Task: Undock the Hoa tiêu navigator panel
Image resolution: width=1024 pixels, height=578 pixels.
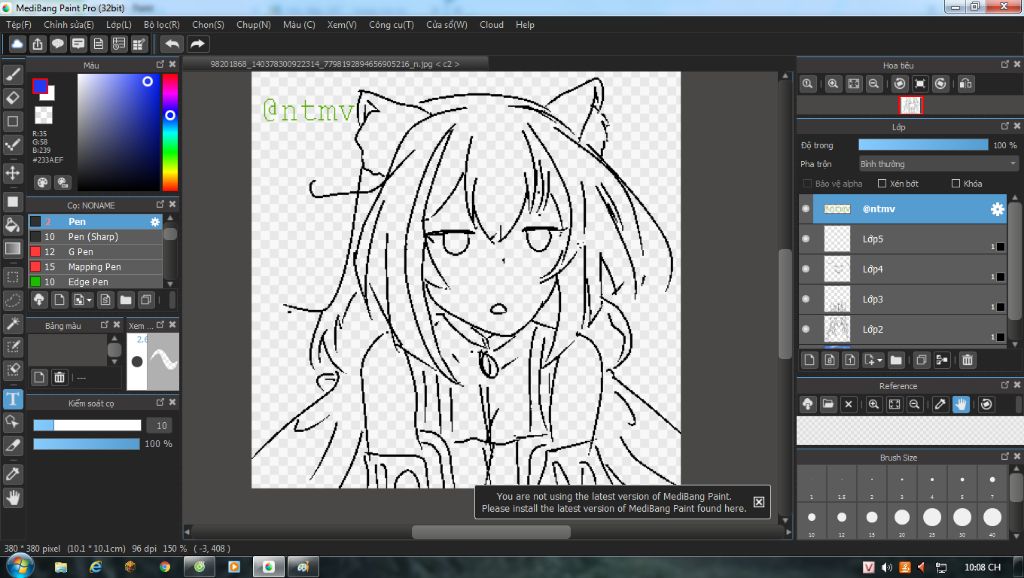Action: point(1004,64)
